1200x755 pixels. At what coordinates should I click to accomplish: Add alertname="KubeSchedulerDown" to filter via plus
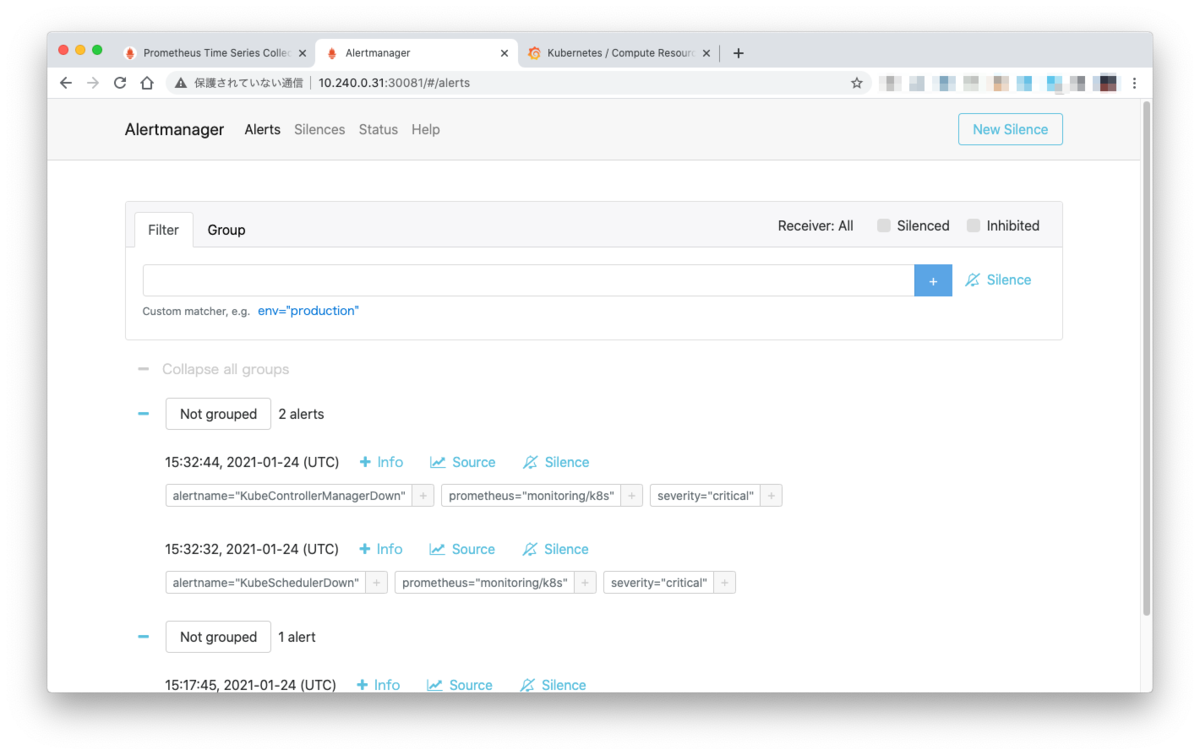[x=377, y=583]
